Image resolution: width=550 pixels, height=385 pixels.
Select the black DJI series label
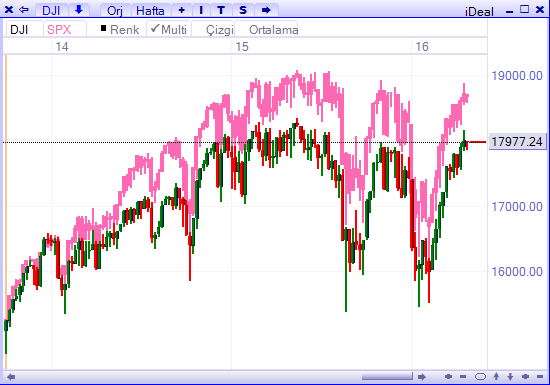tap(19, 29)
